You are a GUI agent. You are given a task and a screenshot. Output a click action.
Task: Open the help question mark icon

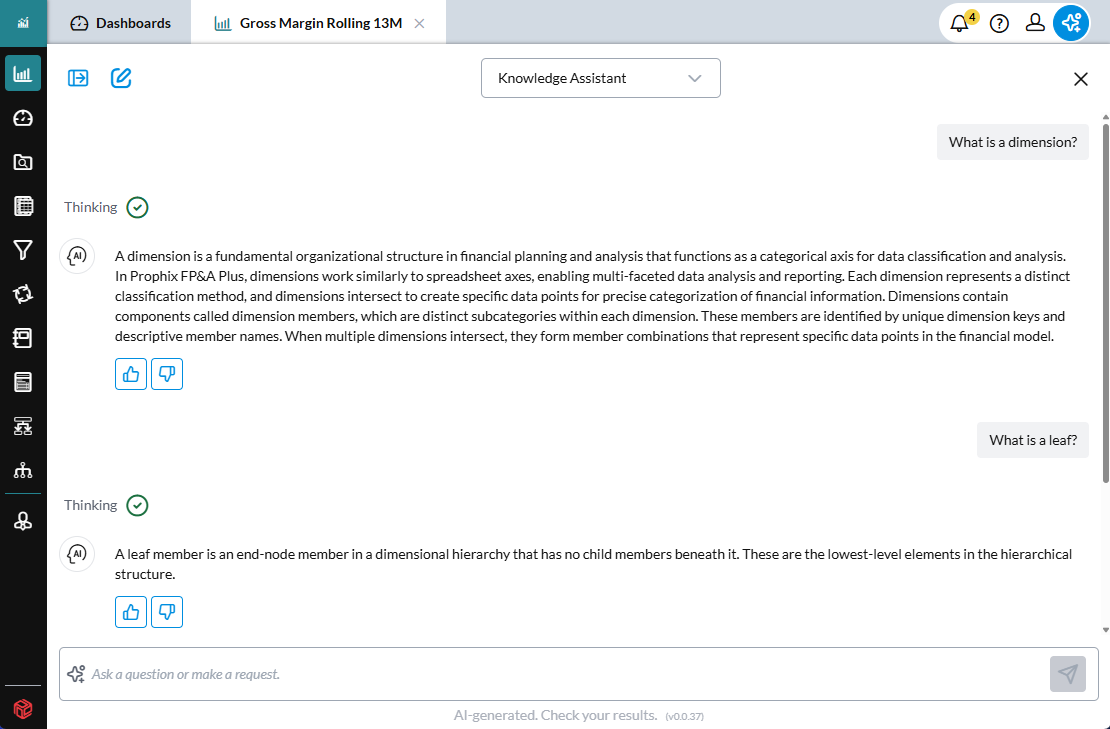999,23
